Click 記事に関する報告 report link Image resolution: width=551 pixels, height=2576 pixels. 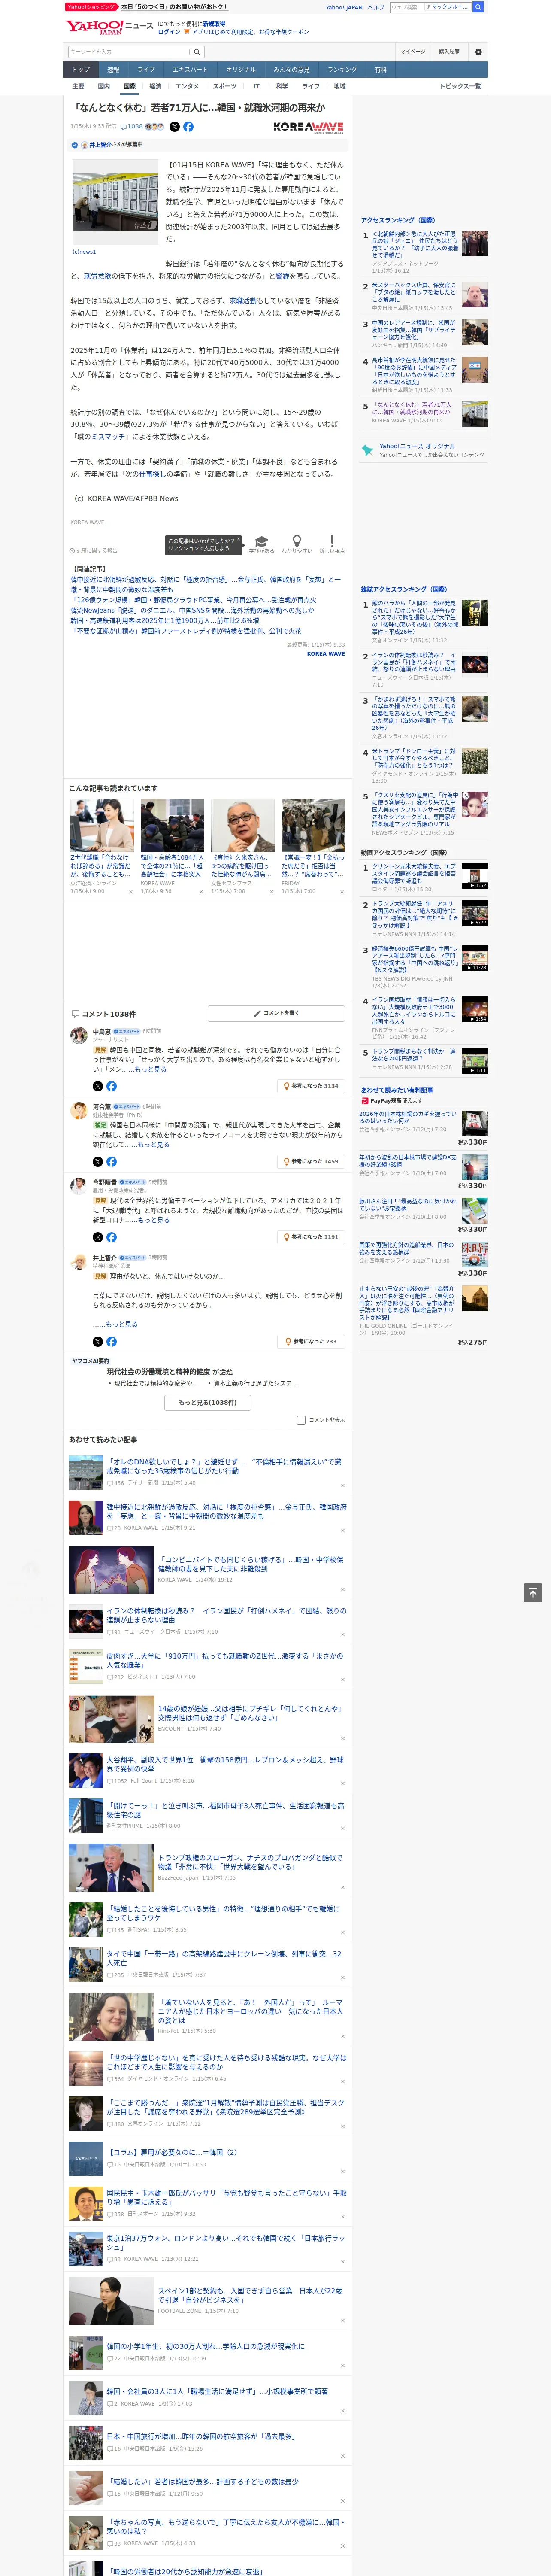[94, 550]
